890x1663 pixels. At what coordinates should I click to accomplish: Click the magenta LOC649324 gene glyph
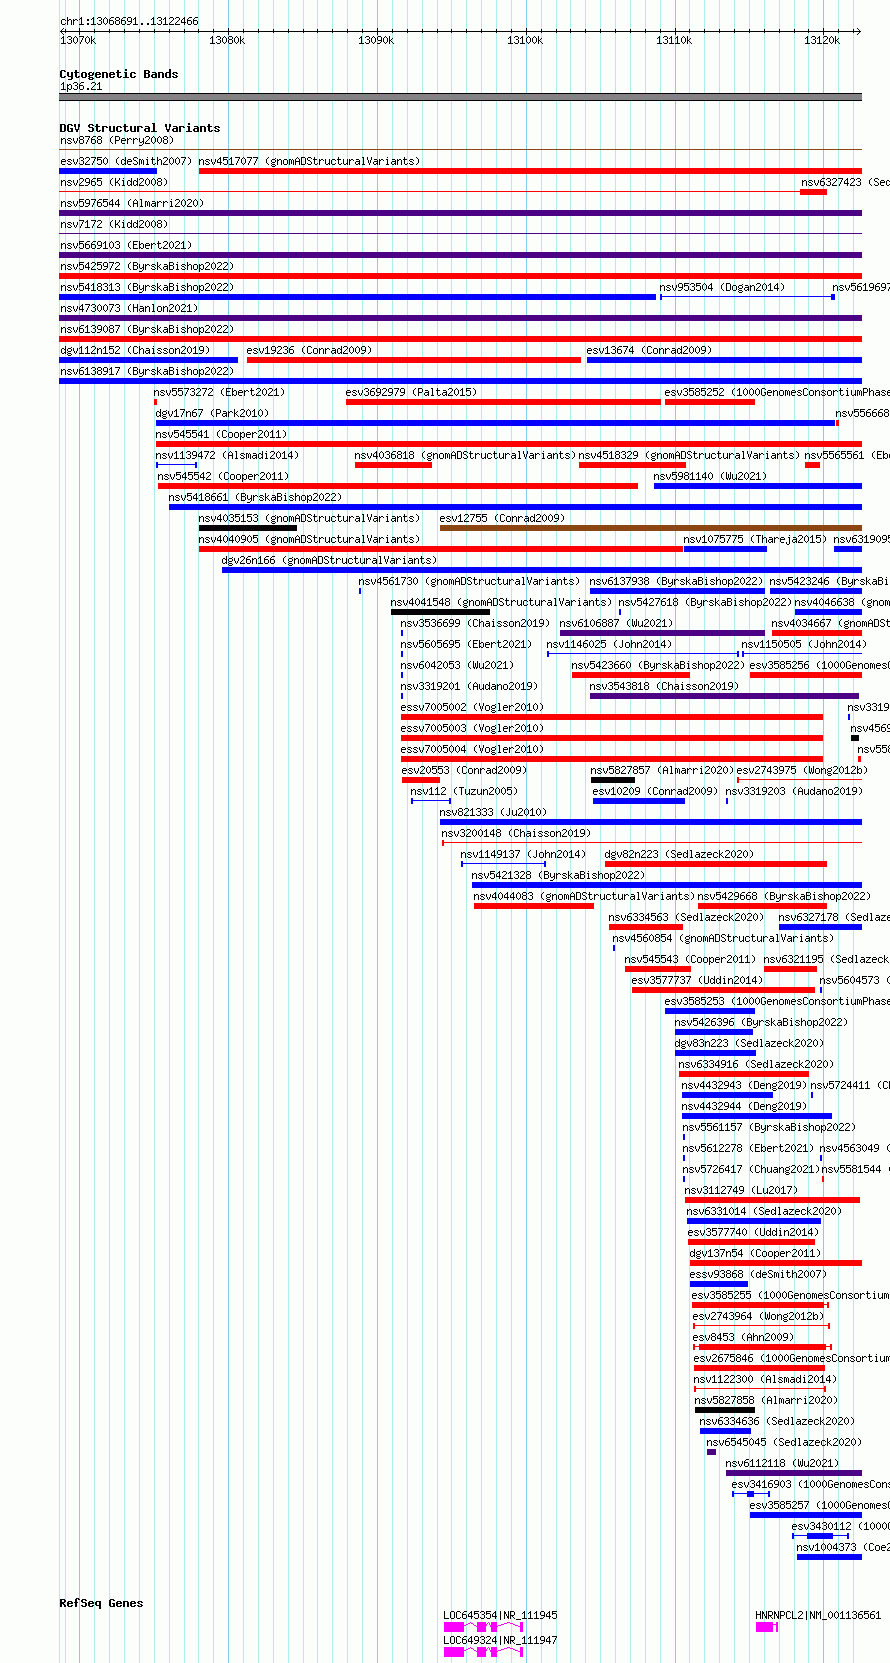pyautogui.click(x=483, y=1652)
